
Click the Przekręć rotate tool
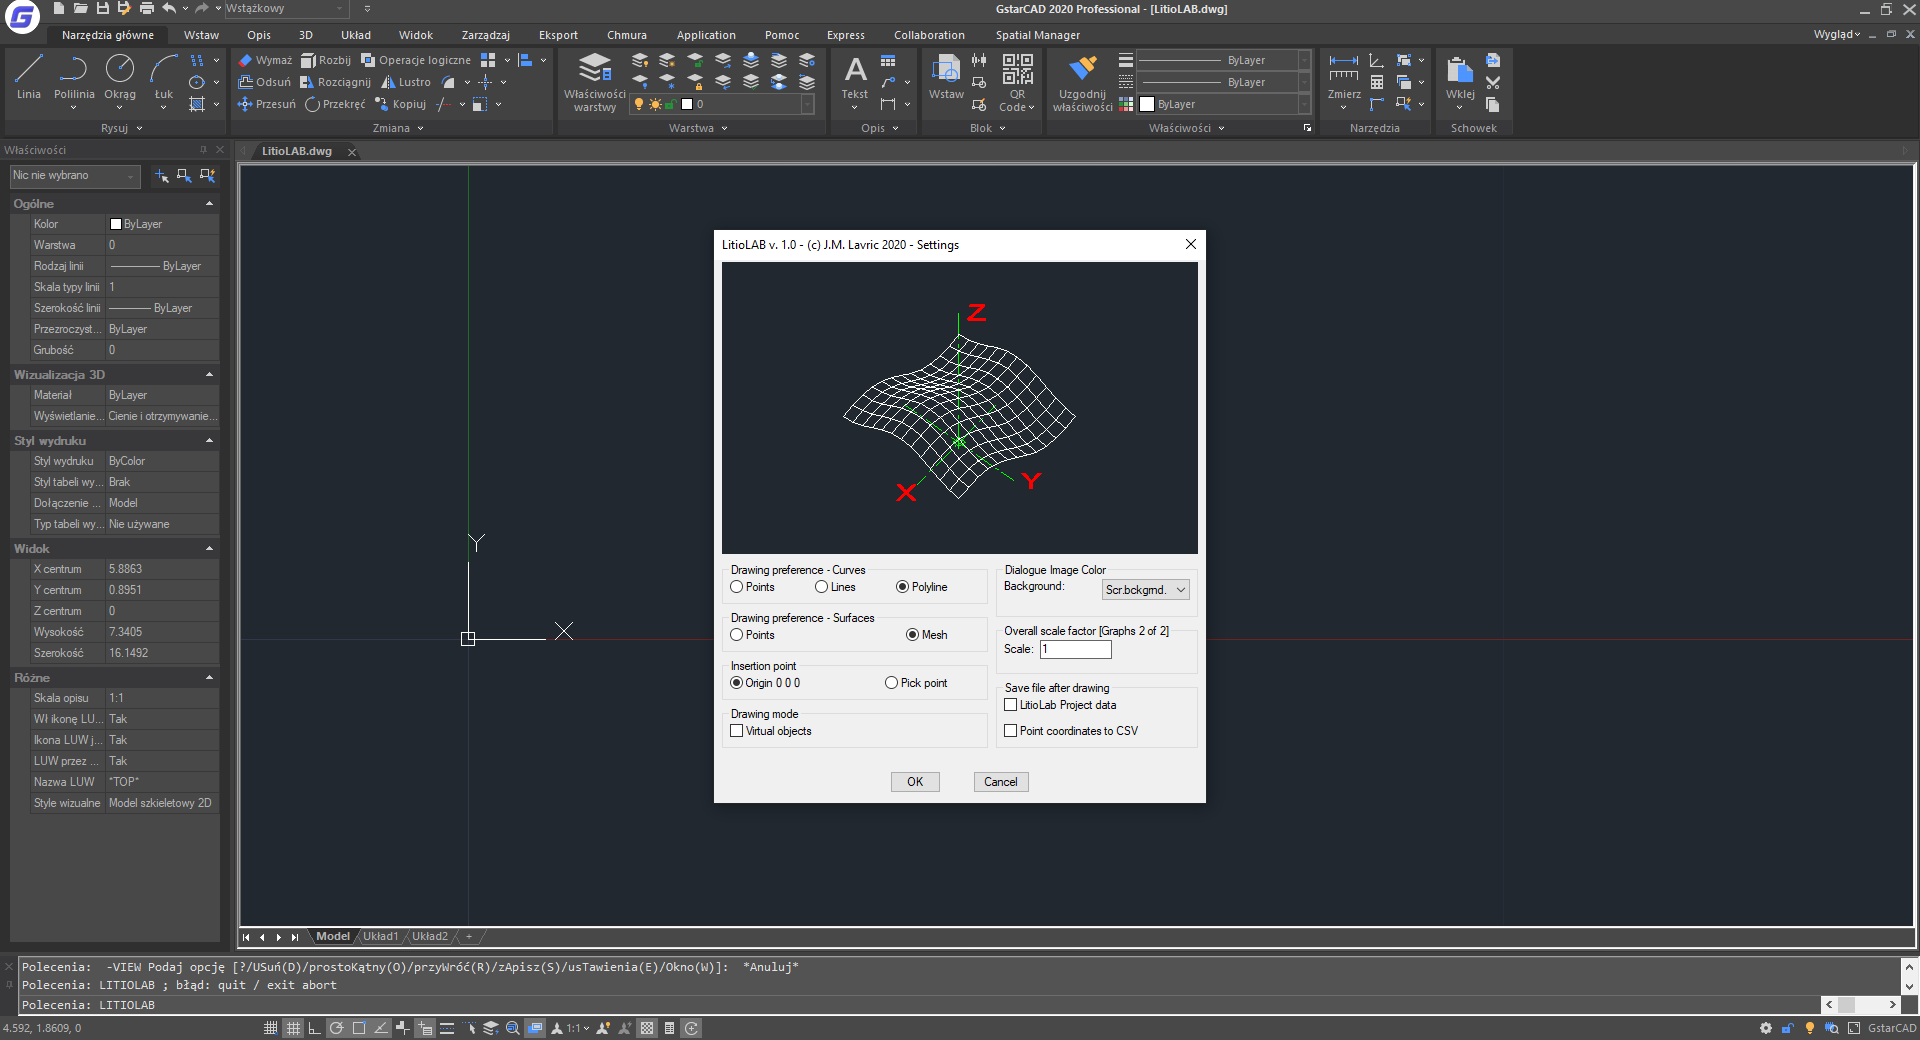click(335, 104)
